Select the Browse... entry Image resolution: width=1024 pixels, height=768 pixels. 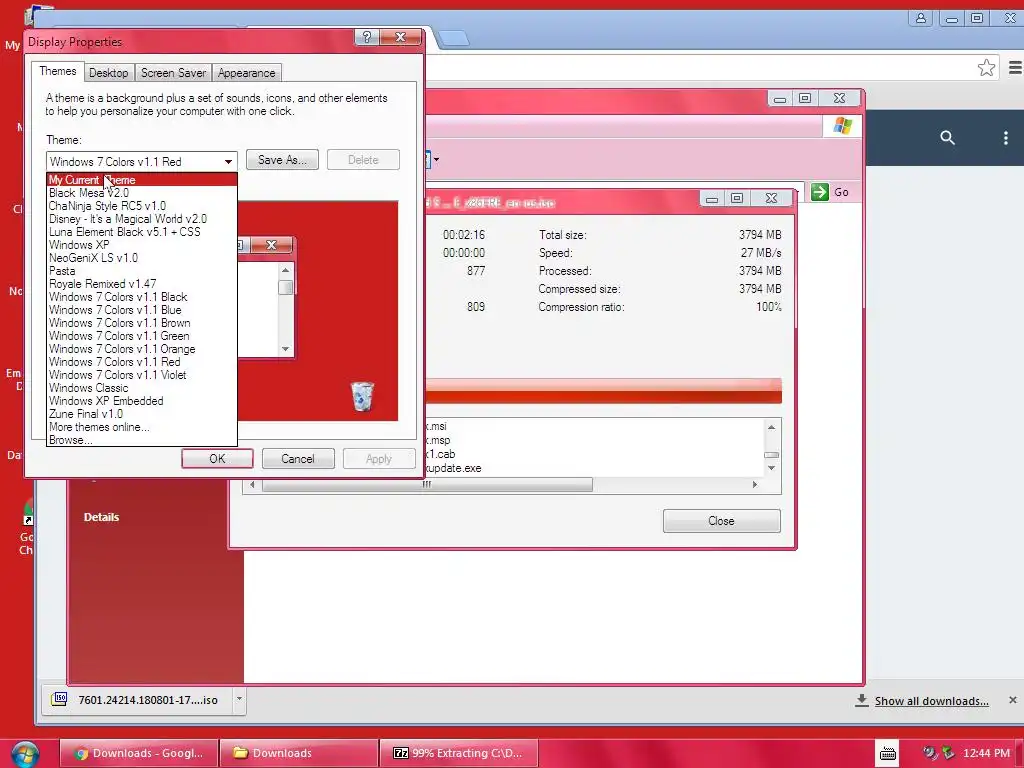142,440
